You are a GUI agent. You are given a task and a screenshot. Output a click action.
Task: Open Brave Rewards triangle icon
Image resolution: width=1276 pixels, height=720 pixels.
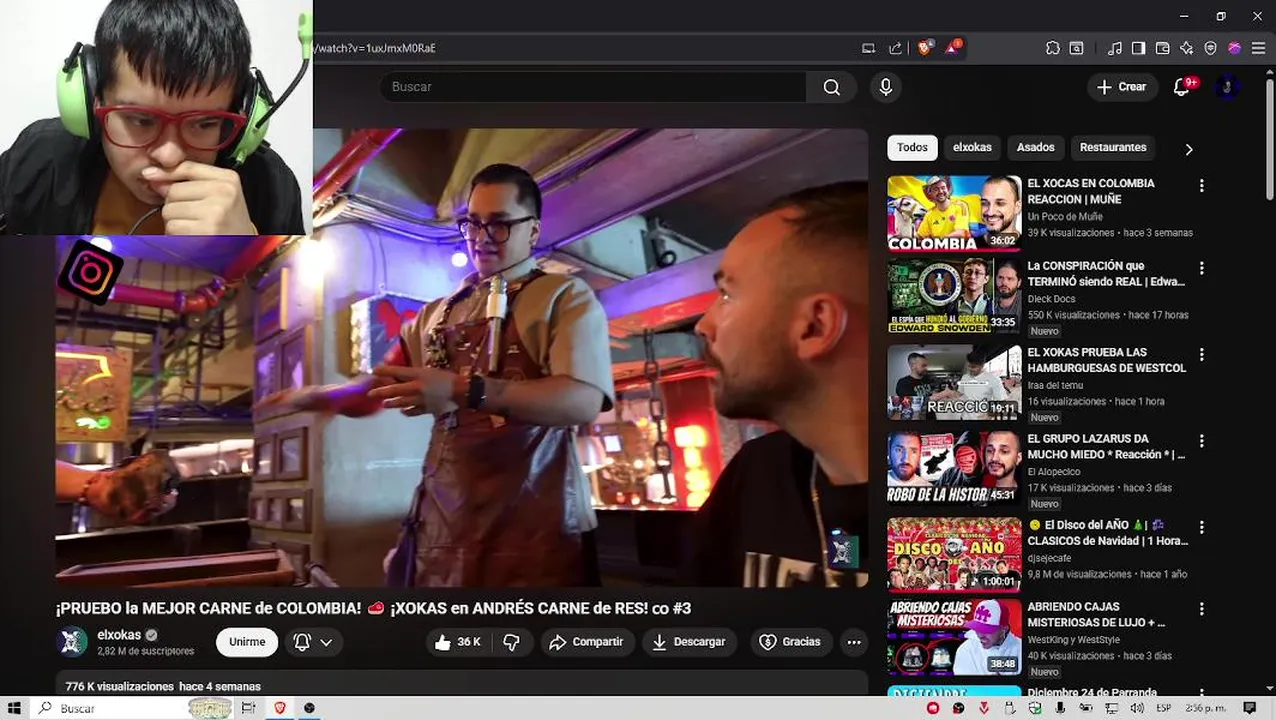click(x=954, y=48)
